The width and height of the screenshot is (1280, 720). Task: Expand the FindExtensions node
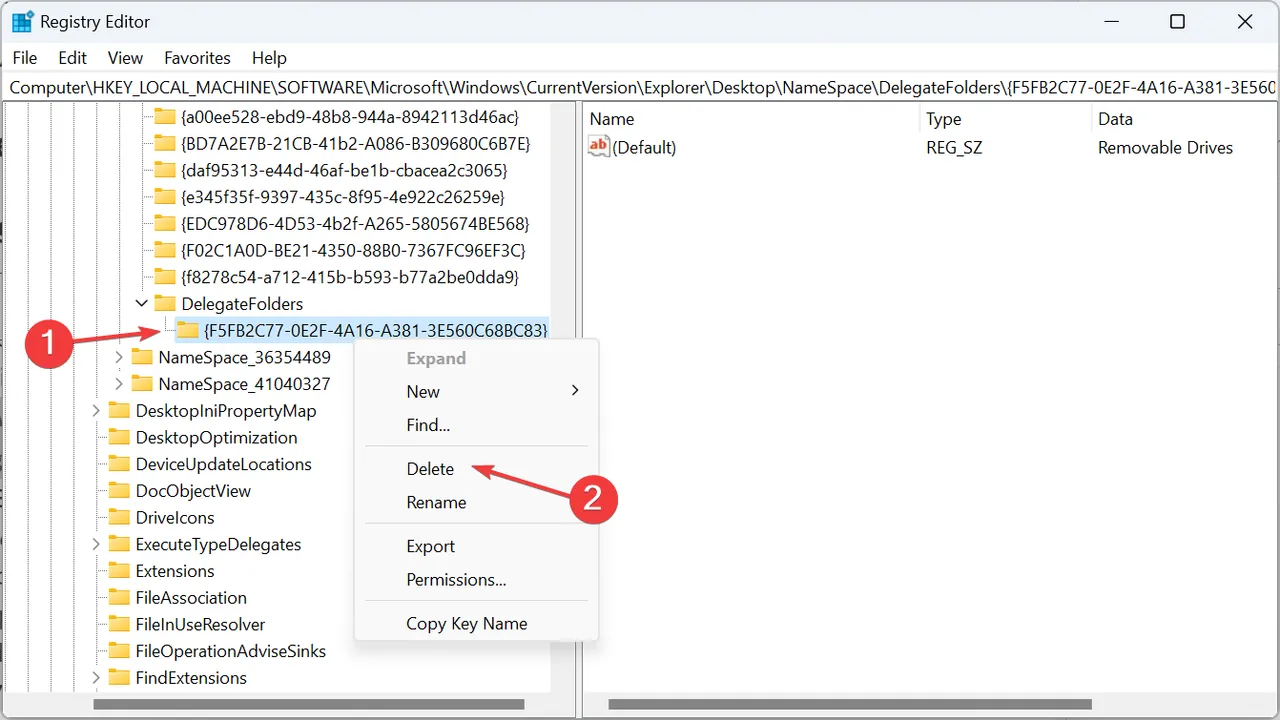click(x=96, y=678)
